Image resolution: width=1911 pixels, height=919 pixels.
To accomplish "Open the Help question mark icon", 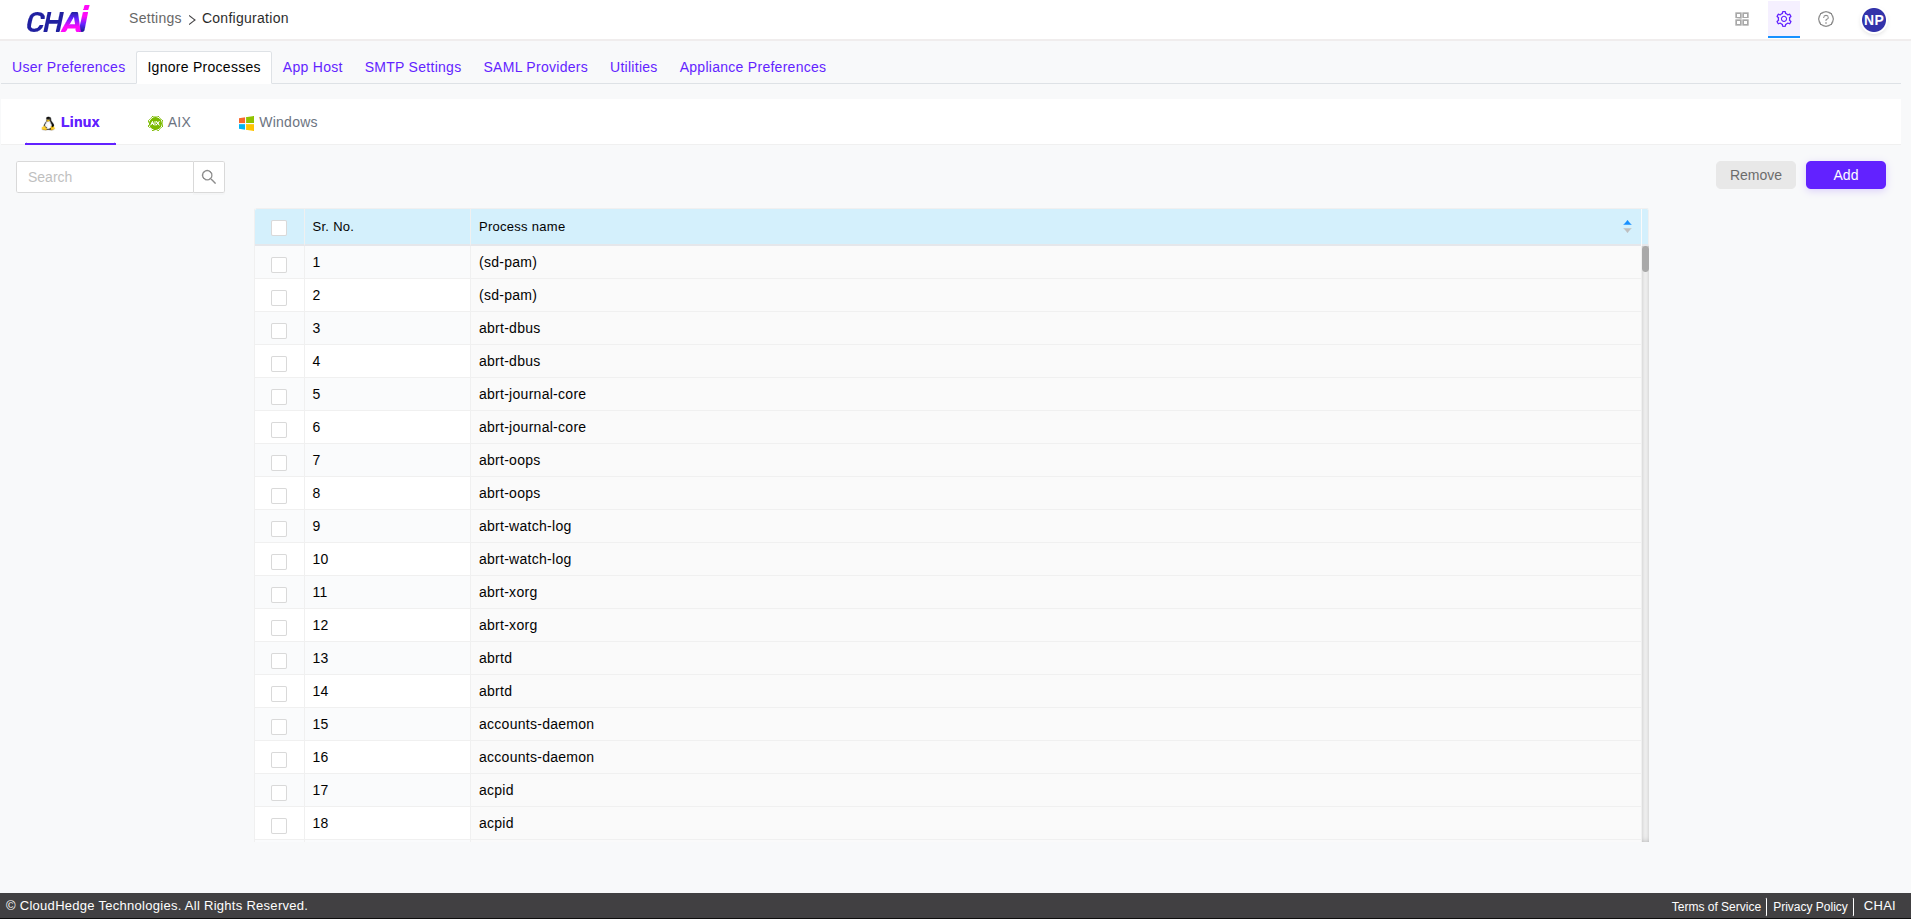I will [1826, 19].
